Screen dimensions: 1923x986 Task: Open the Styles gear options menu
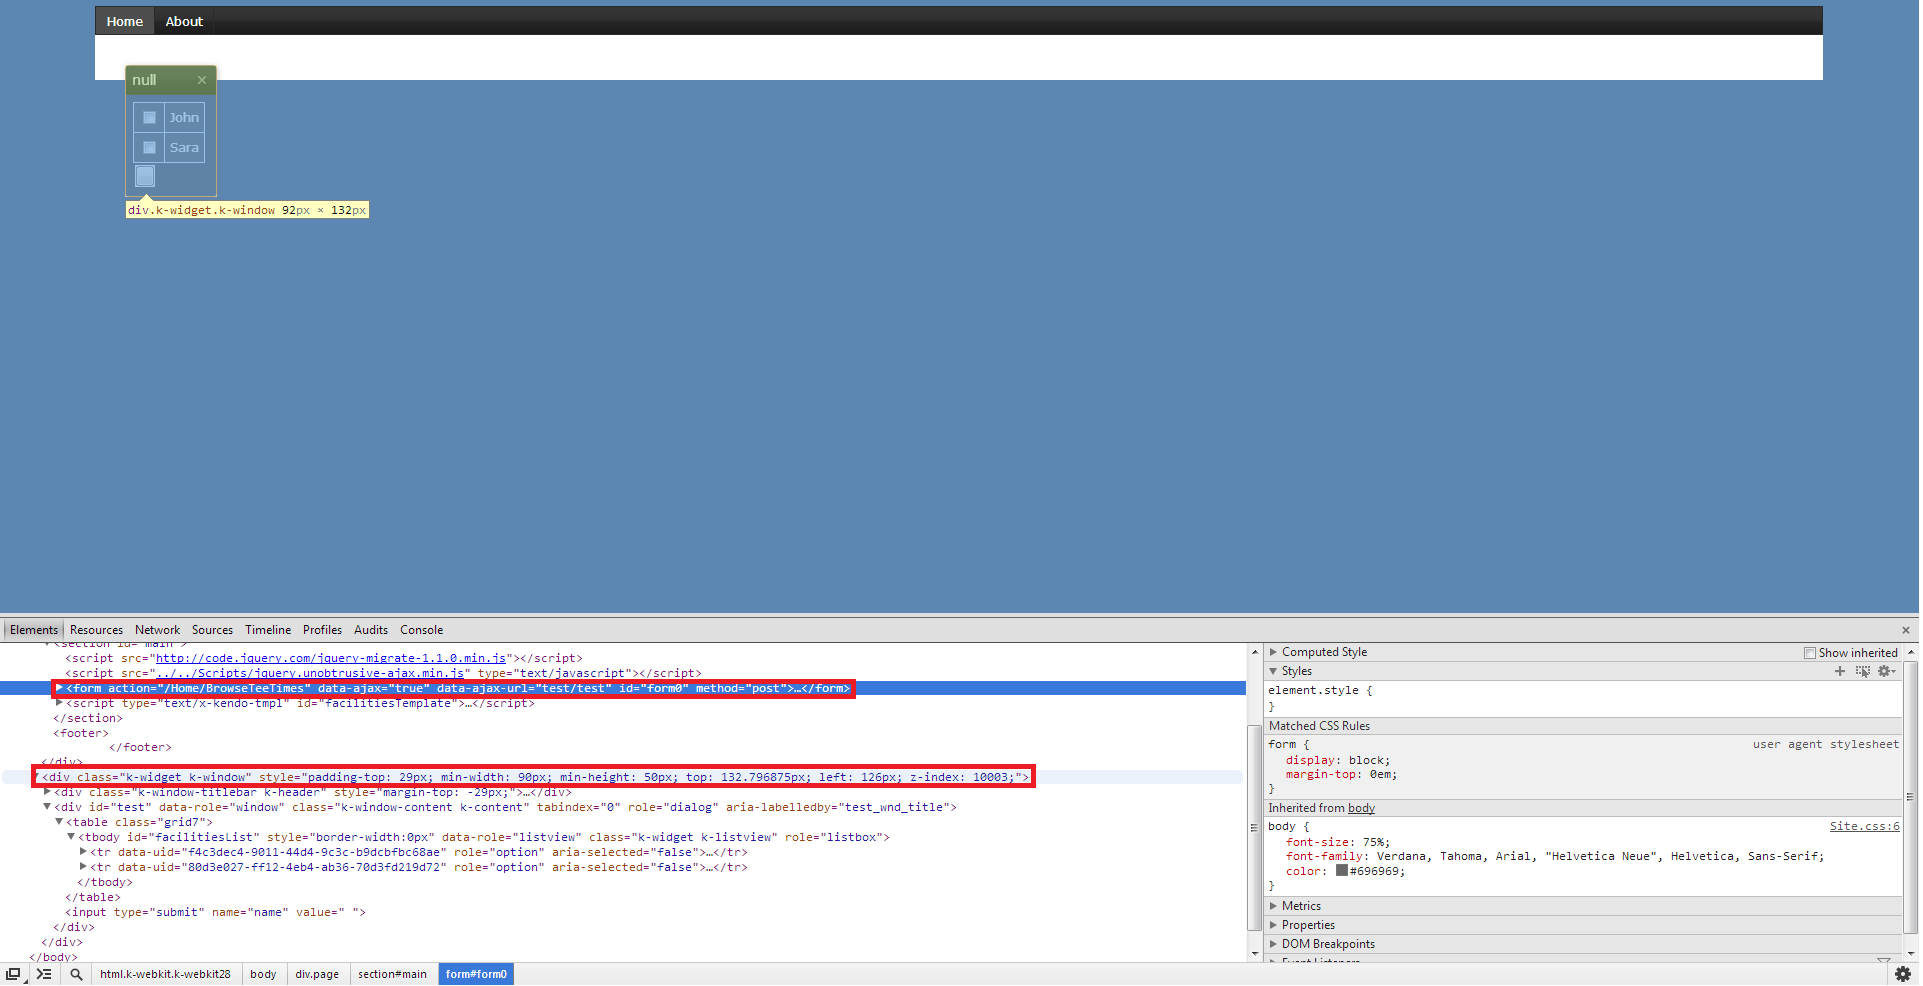(x=1886, y=671)
